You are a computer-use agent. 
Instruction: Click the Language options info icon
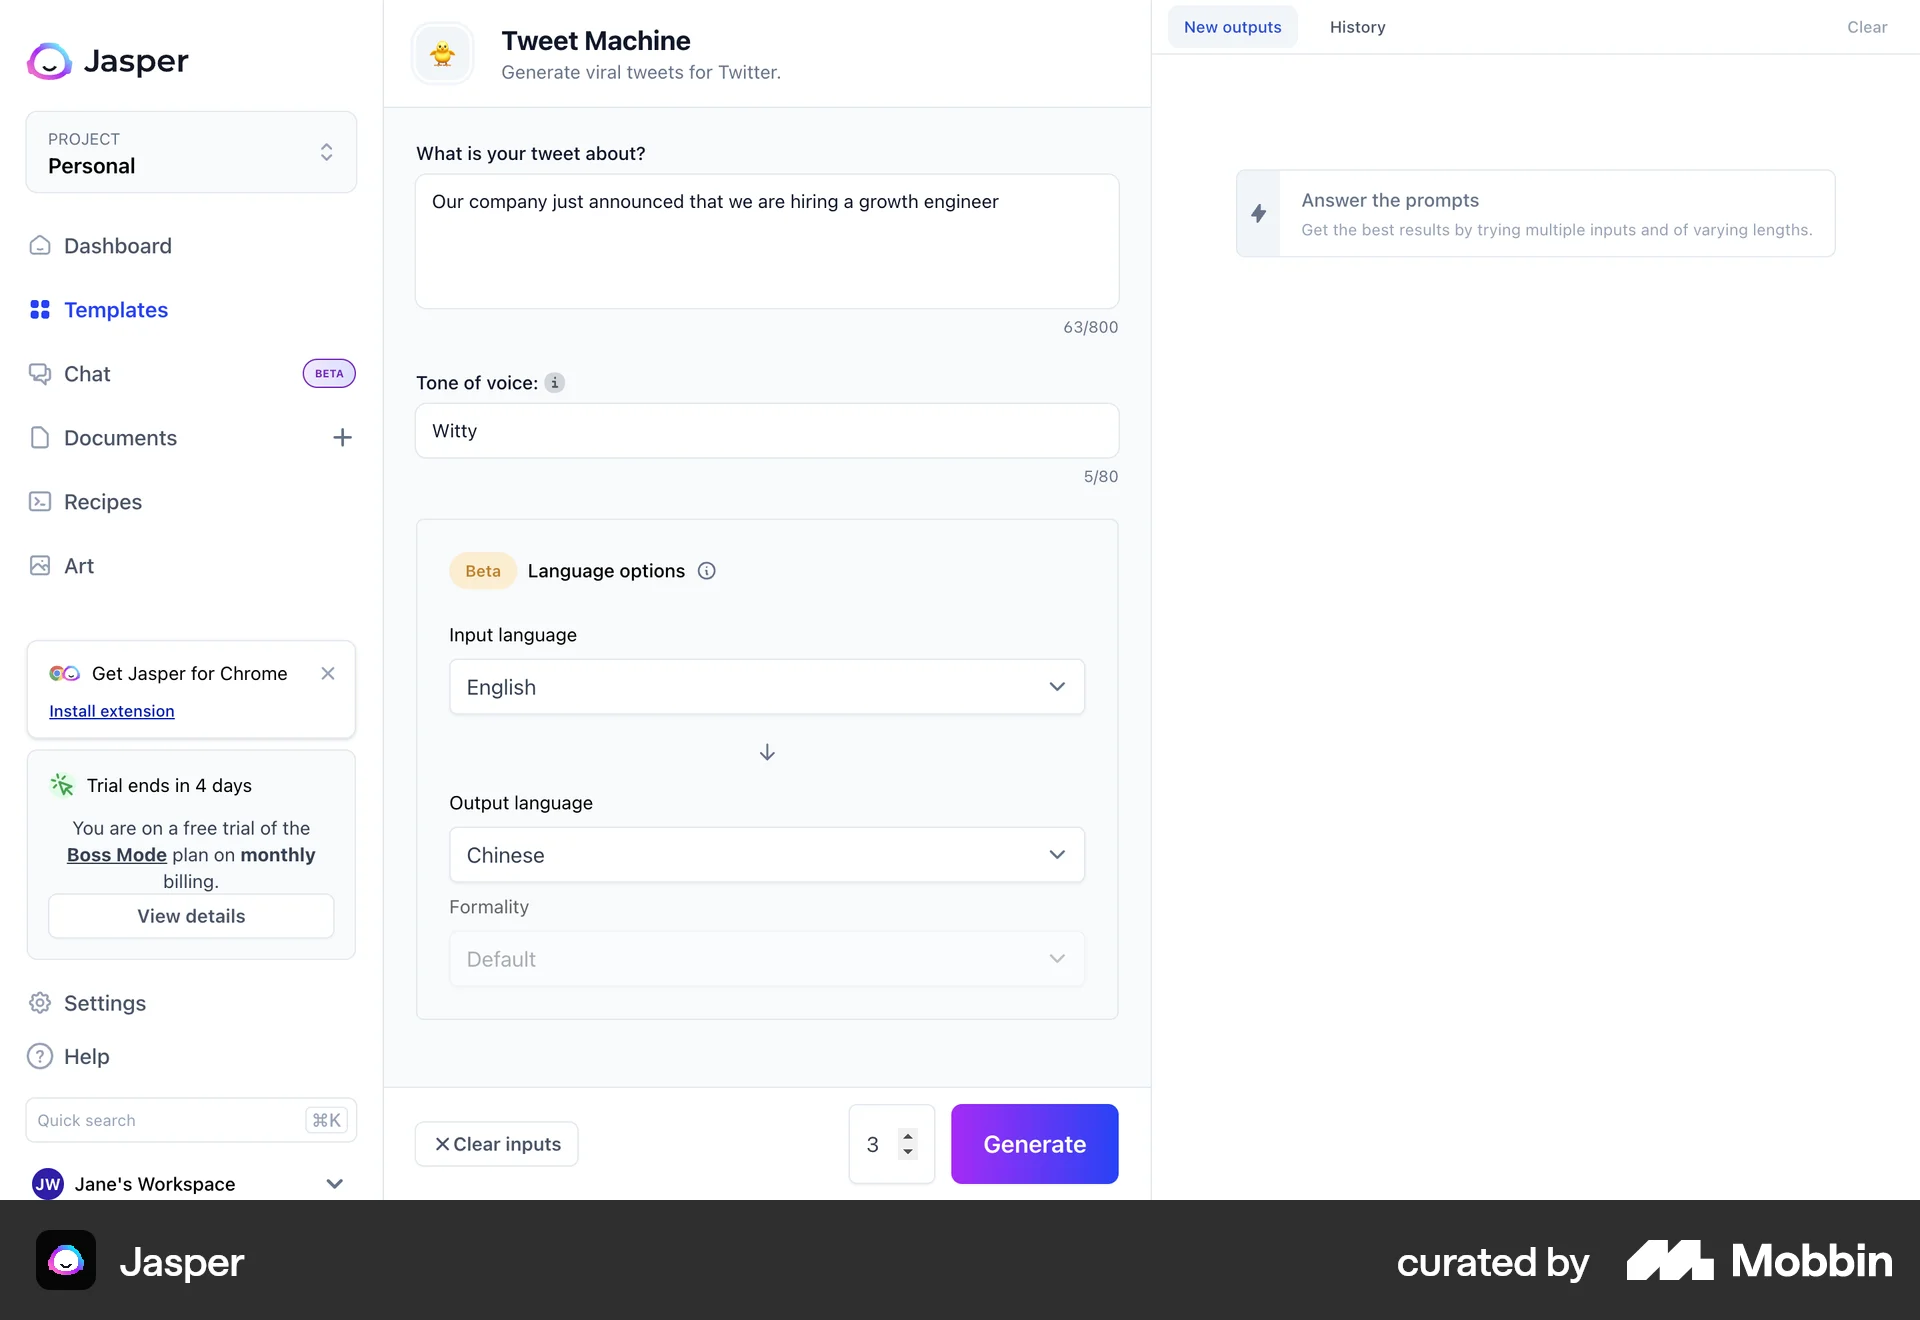pyautogui.click(x=707, y=571)
